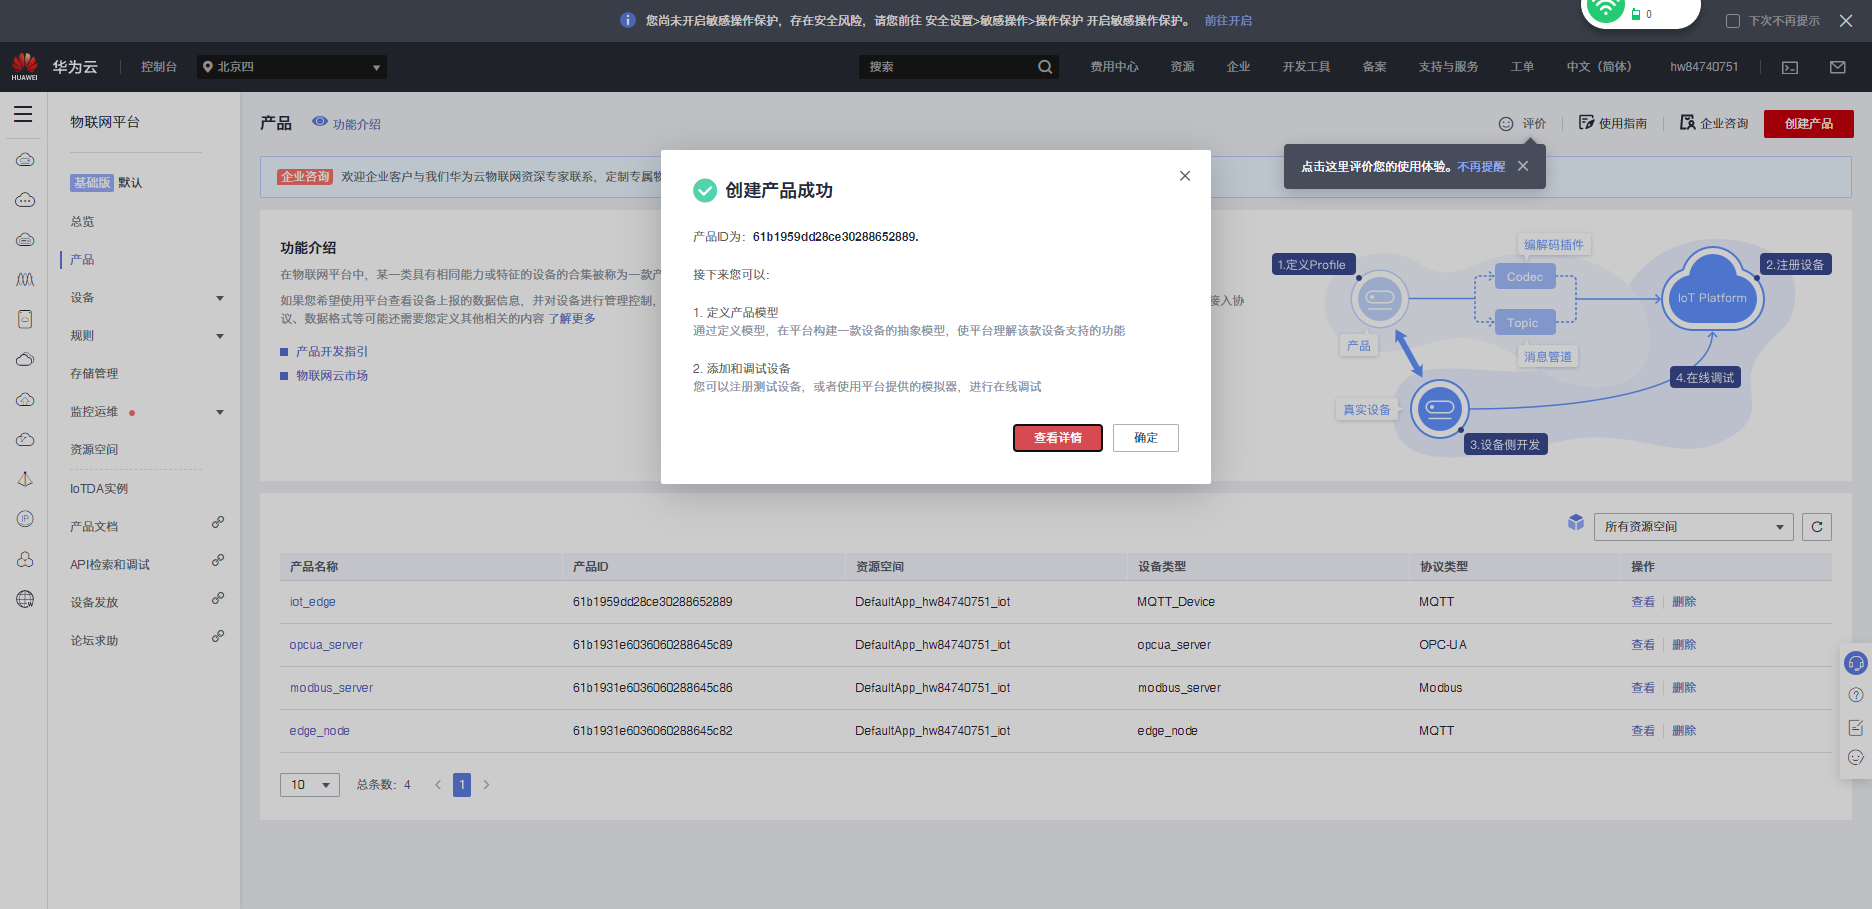Click the pyramid icon in left icon rail
Image resolution: width=1872 pixels, height=909 pixels.
click(x=25, y=479)
